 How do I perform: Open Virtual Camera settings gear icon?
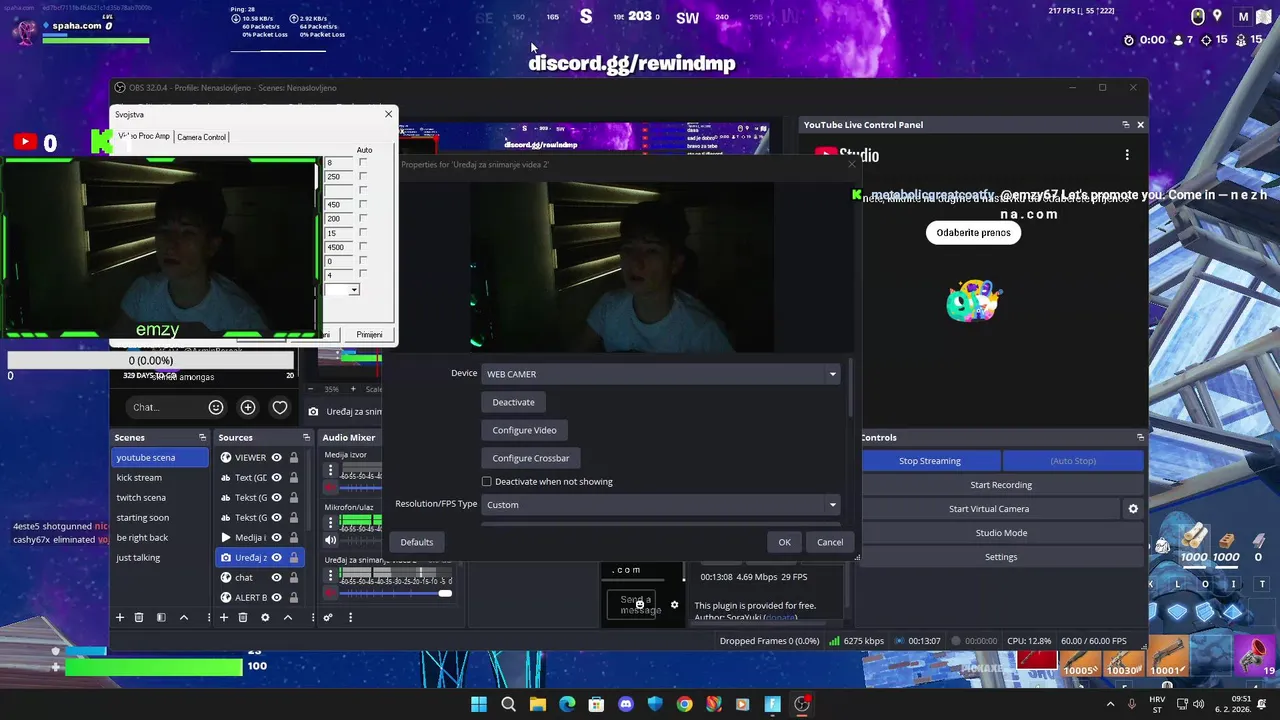tap(1133, 509)
